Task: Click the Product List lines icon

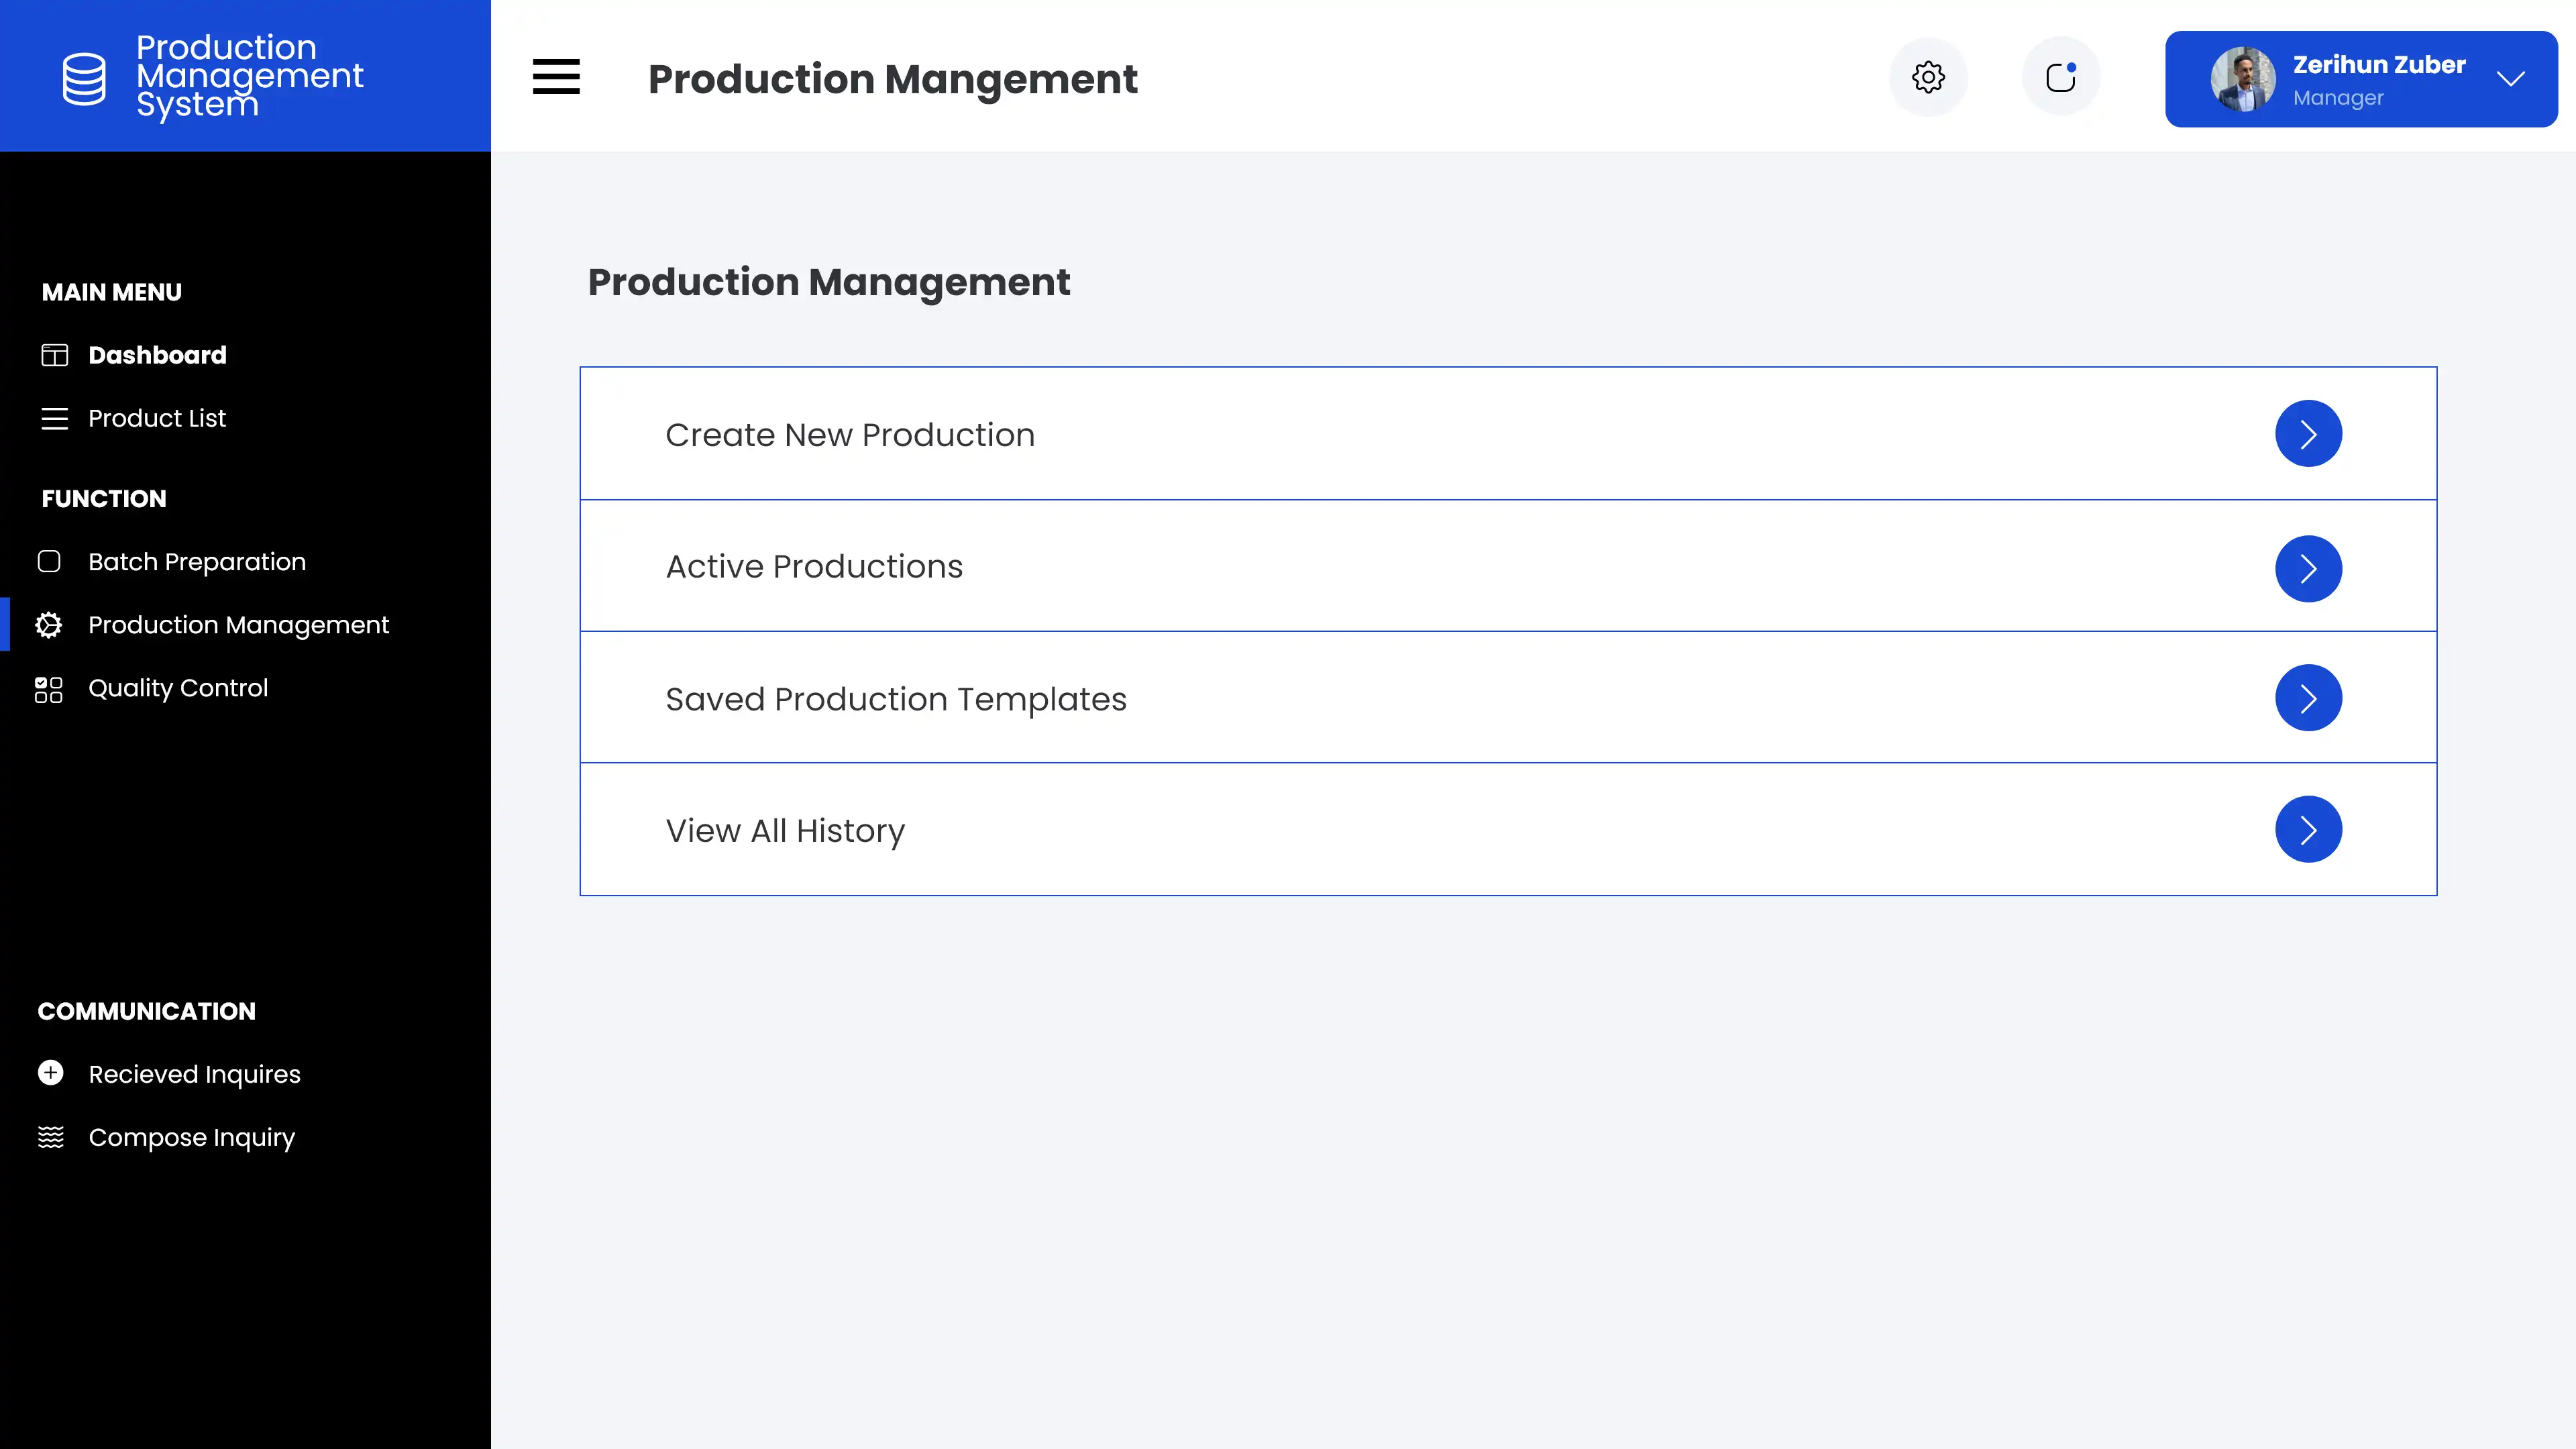Action: click(x=54, y=418)
